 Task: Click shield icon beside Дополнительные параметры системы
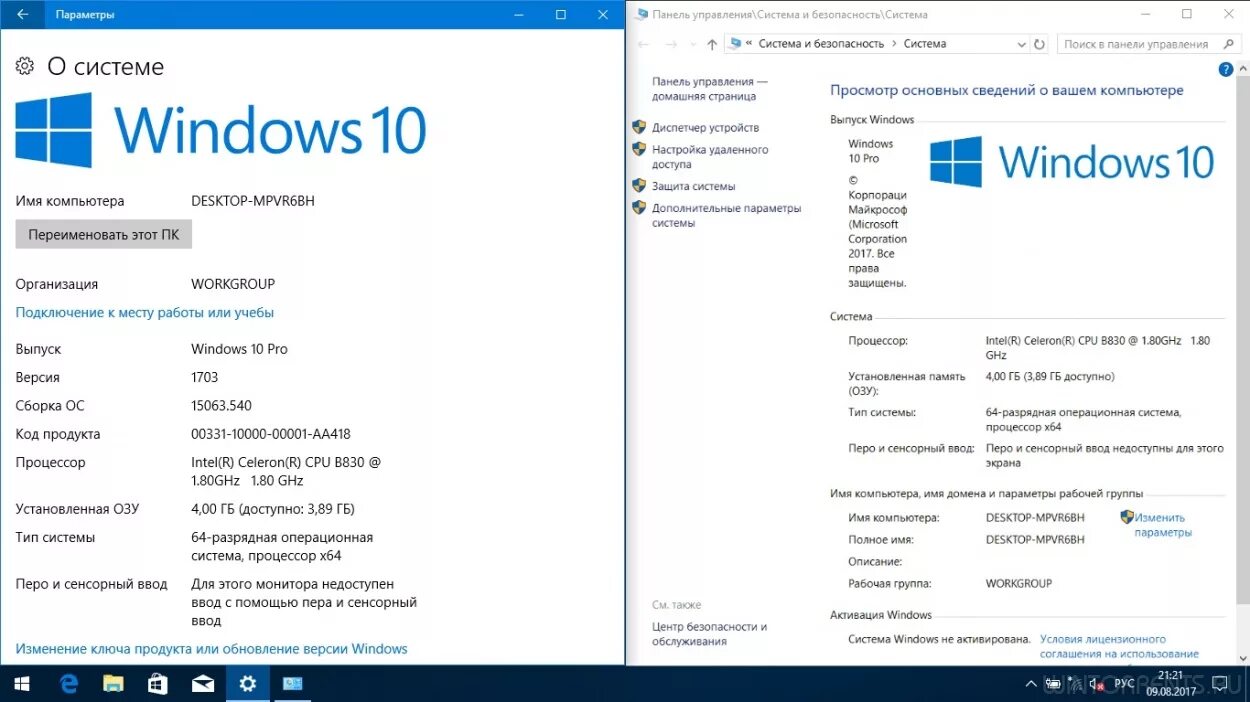coord(639,207)
